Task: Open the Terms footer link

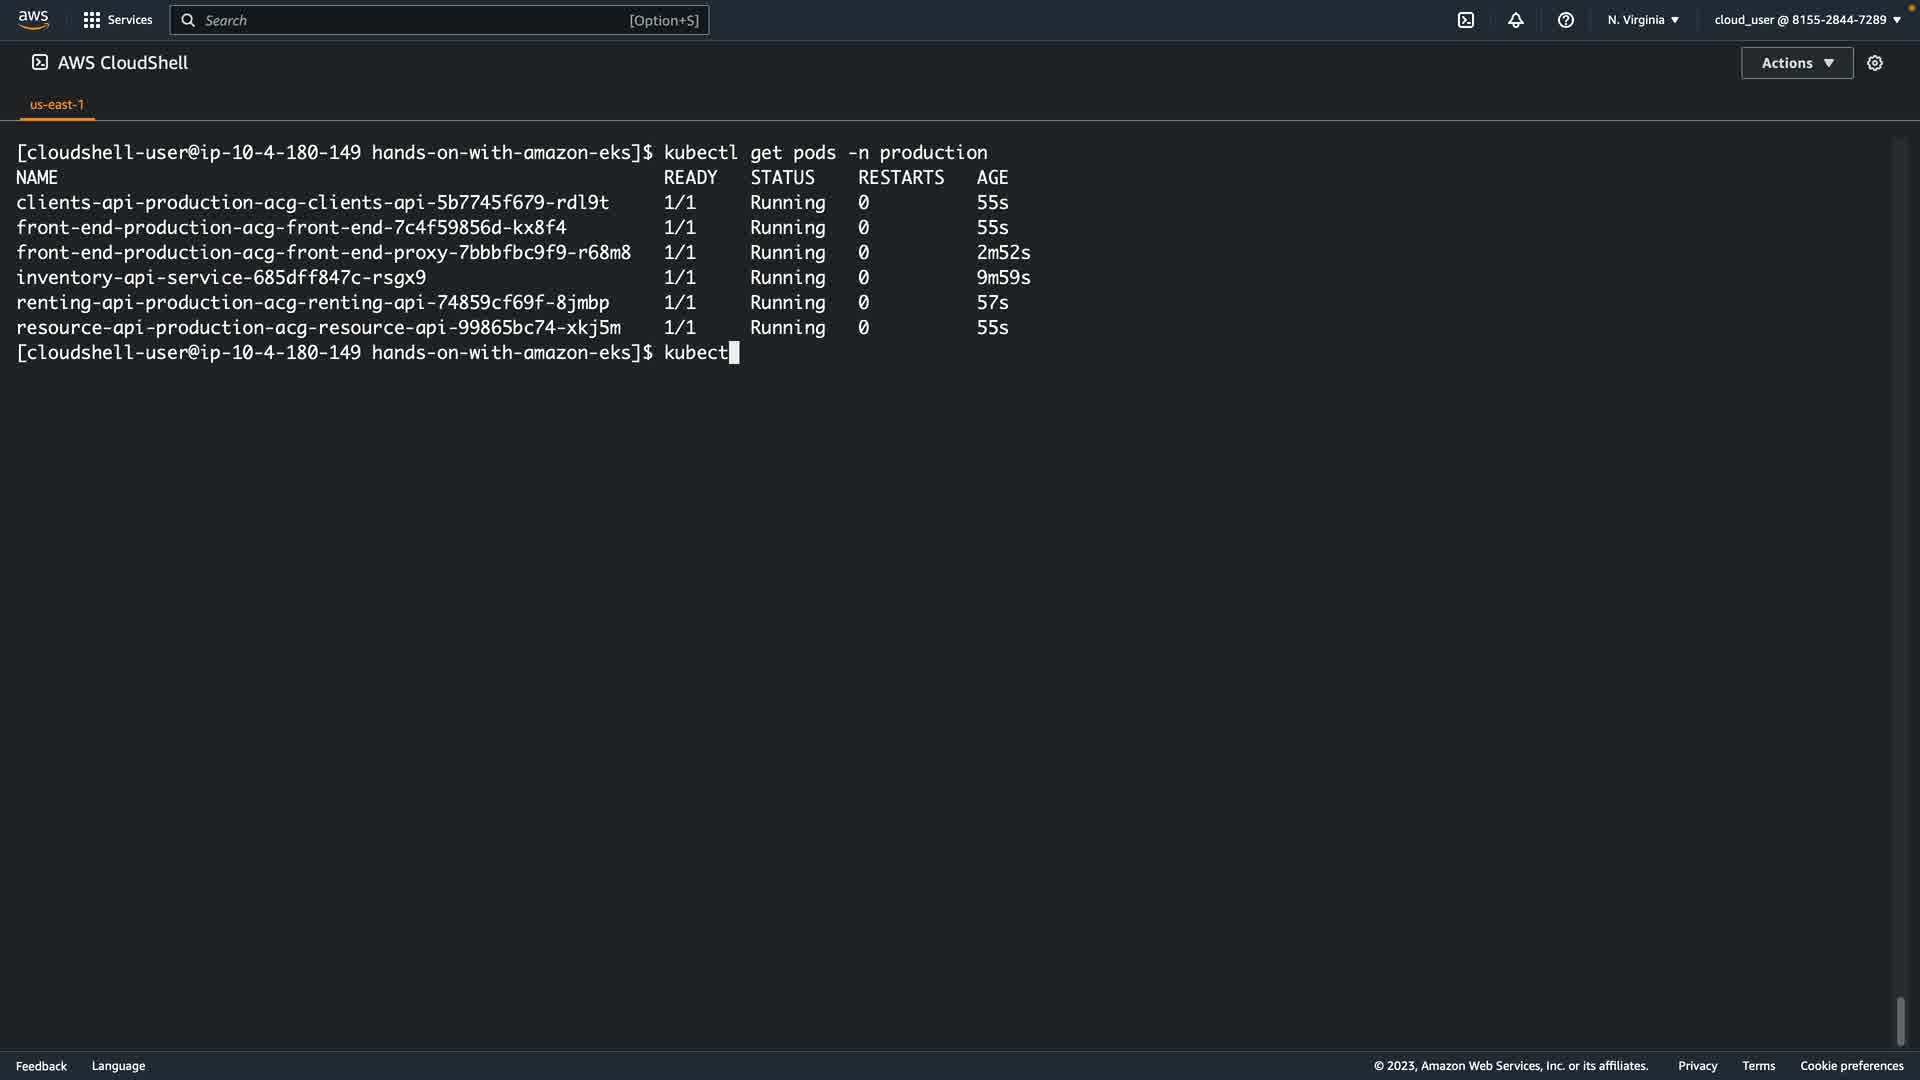Action: click(x=1758, y=1066)
